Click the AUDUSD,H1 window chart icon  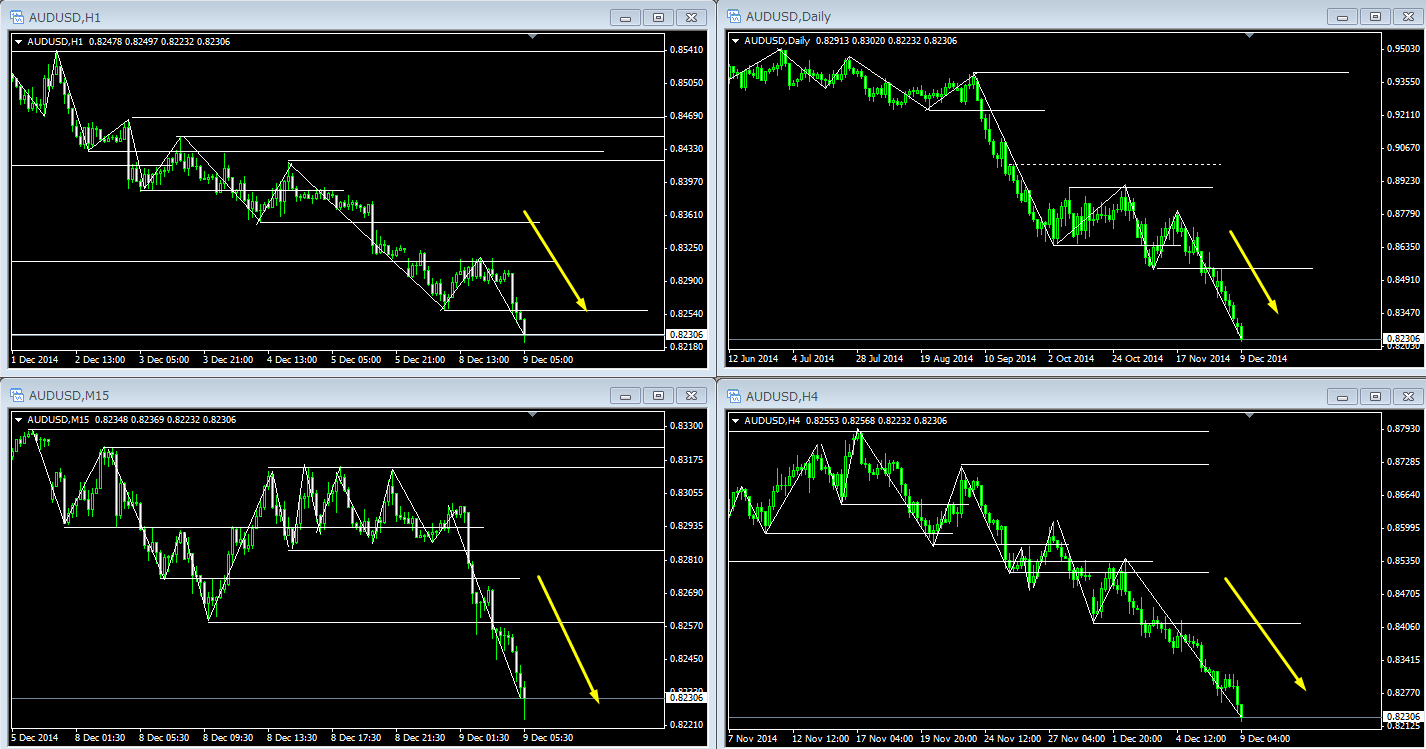pos(15,17)
